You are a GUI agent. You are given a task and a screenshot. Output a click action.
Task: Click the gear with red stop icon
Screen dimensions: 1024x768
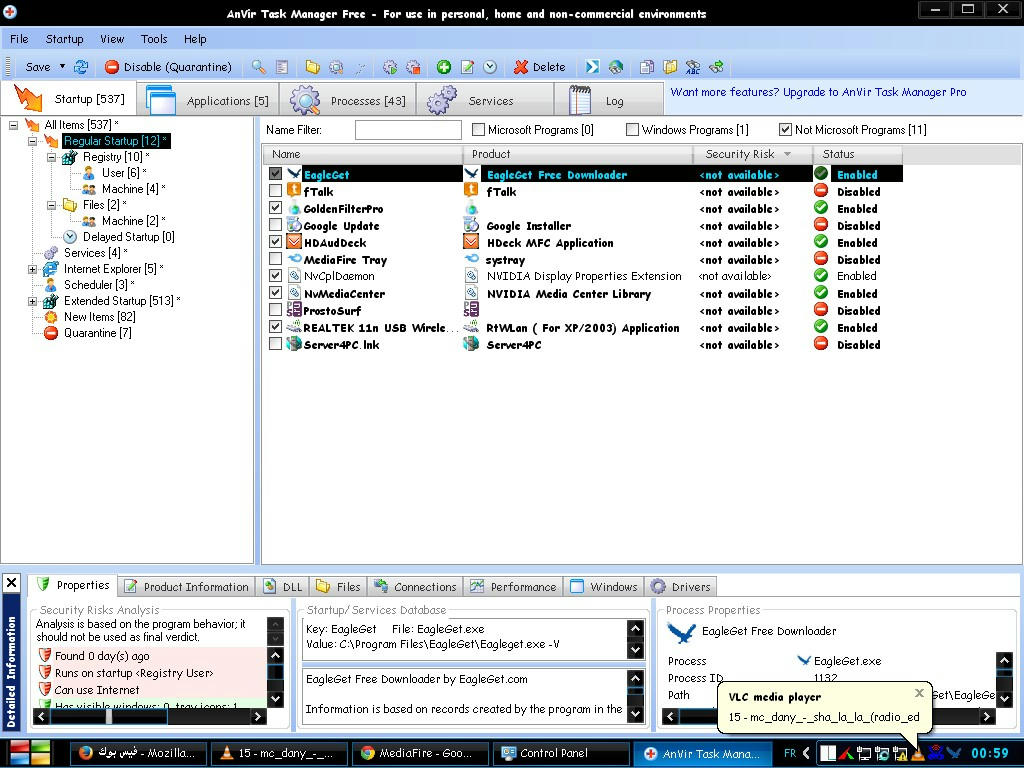tap(413, 67)
